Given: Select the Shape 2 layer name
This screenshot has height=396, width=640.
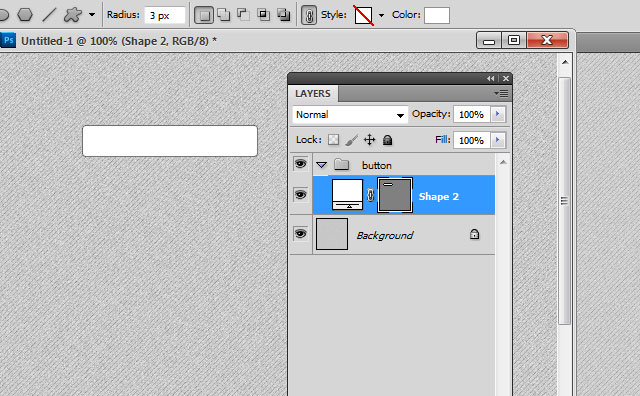Looking at the screenshot, I should pyautogui.click(x=438, y=196).
